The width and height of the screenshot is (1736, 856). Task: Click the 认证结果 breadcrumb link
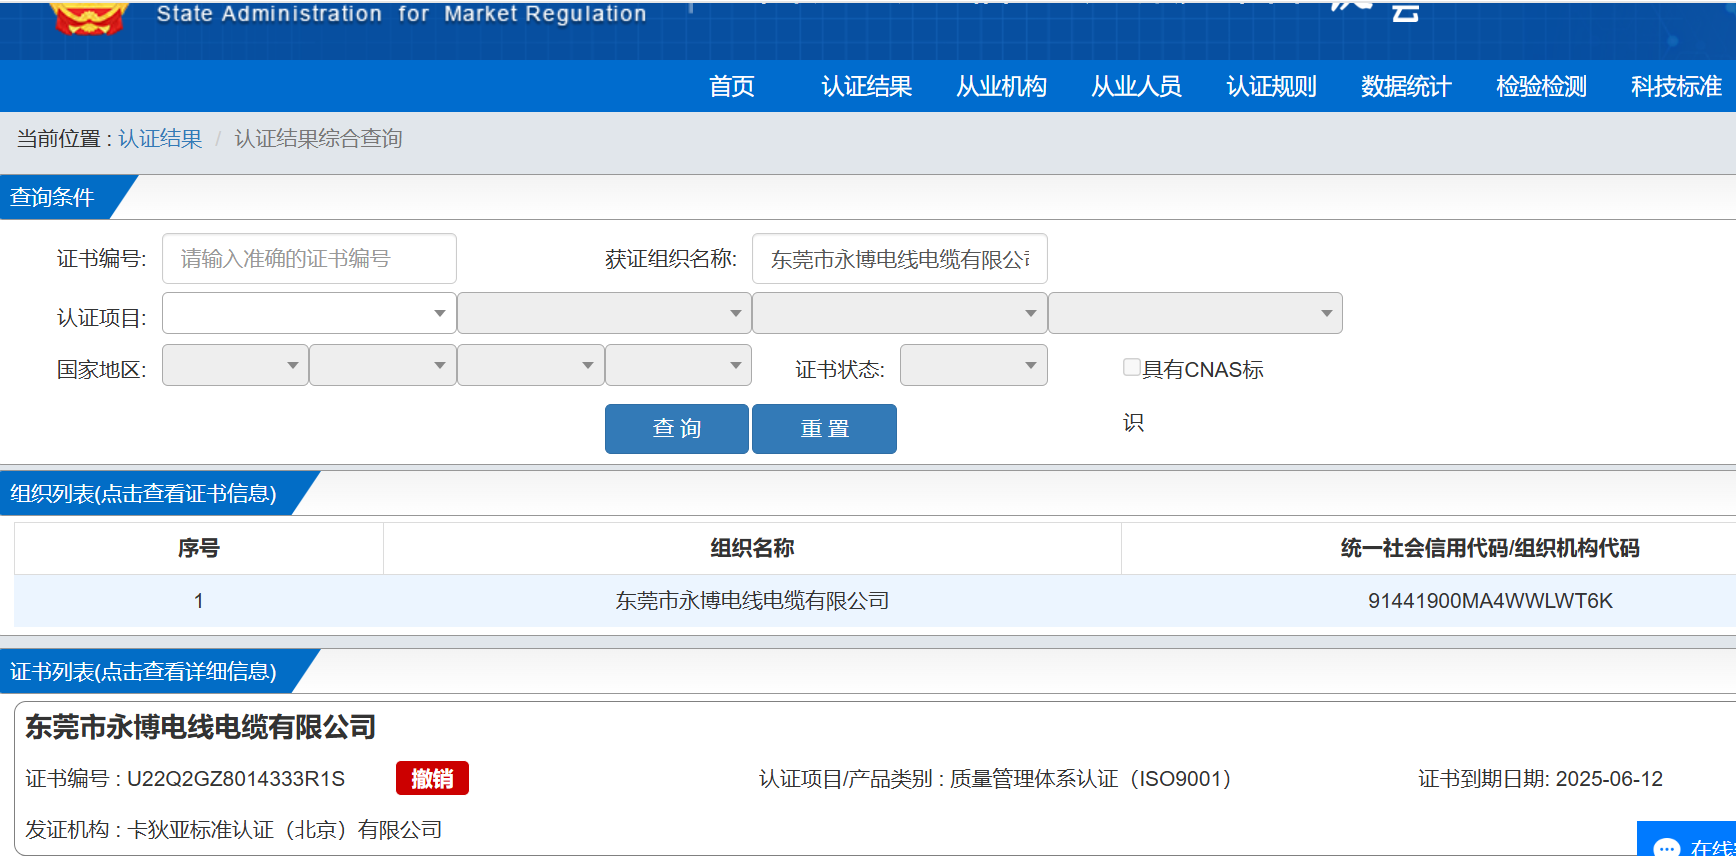160,139
